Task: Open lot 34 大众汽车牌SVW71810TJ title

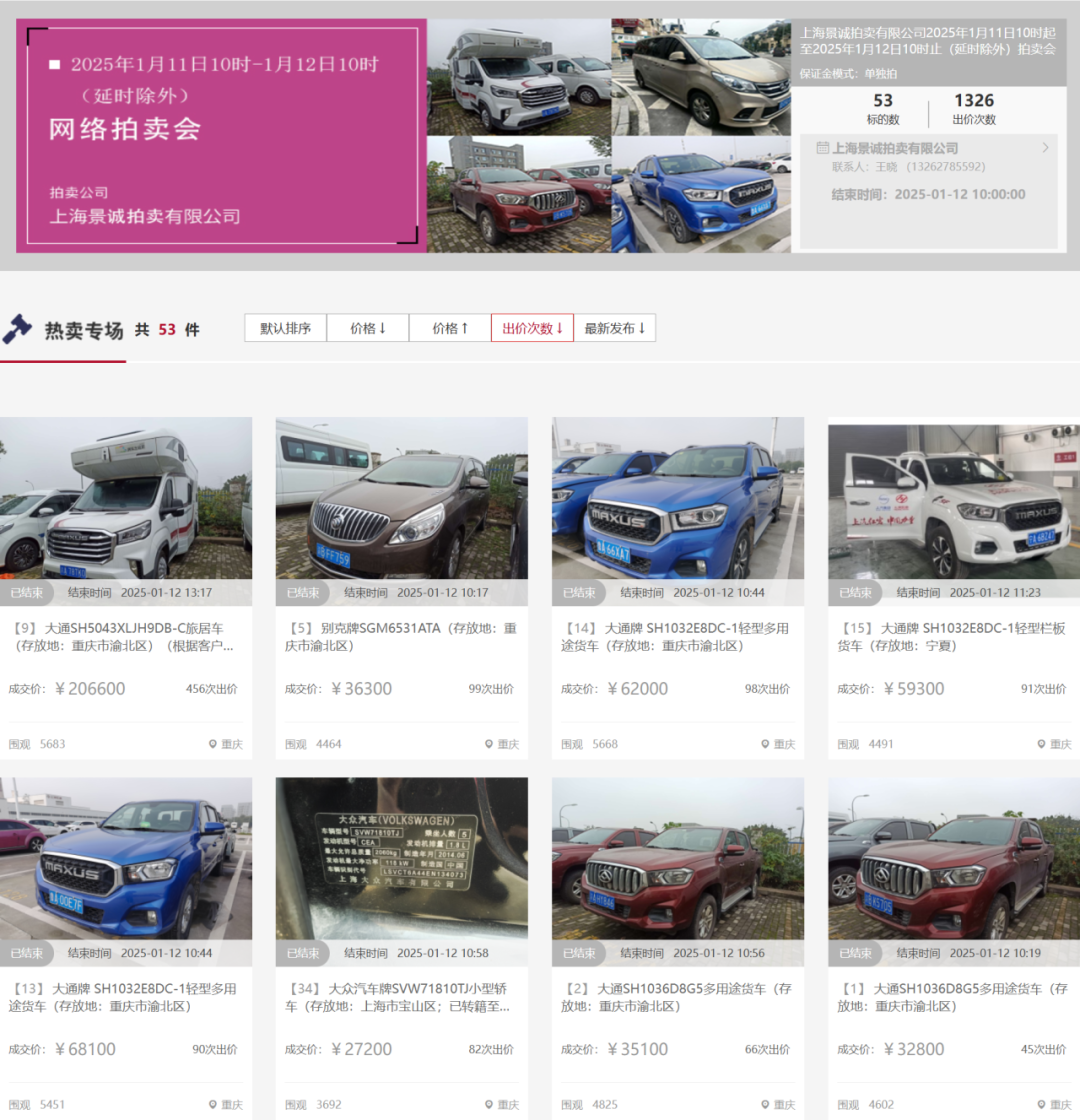Action: 397,997
